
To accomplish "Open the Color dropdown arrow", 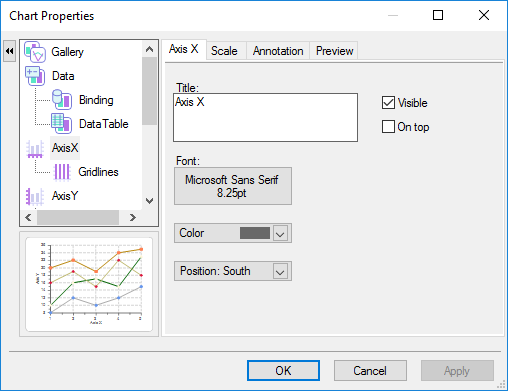I will coord(280,233).
